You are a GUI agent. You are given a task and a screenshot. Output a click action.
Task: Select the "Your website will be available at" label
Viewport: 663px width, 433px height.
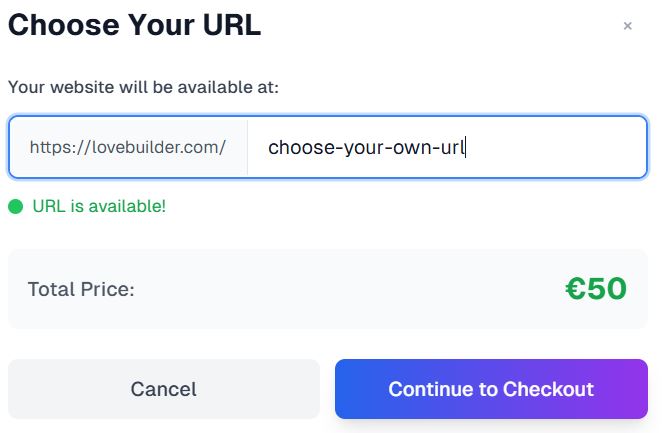click(143, 87)
